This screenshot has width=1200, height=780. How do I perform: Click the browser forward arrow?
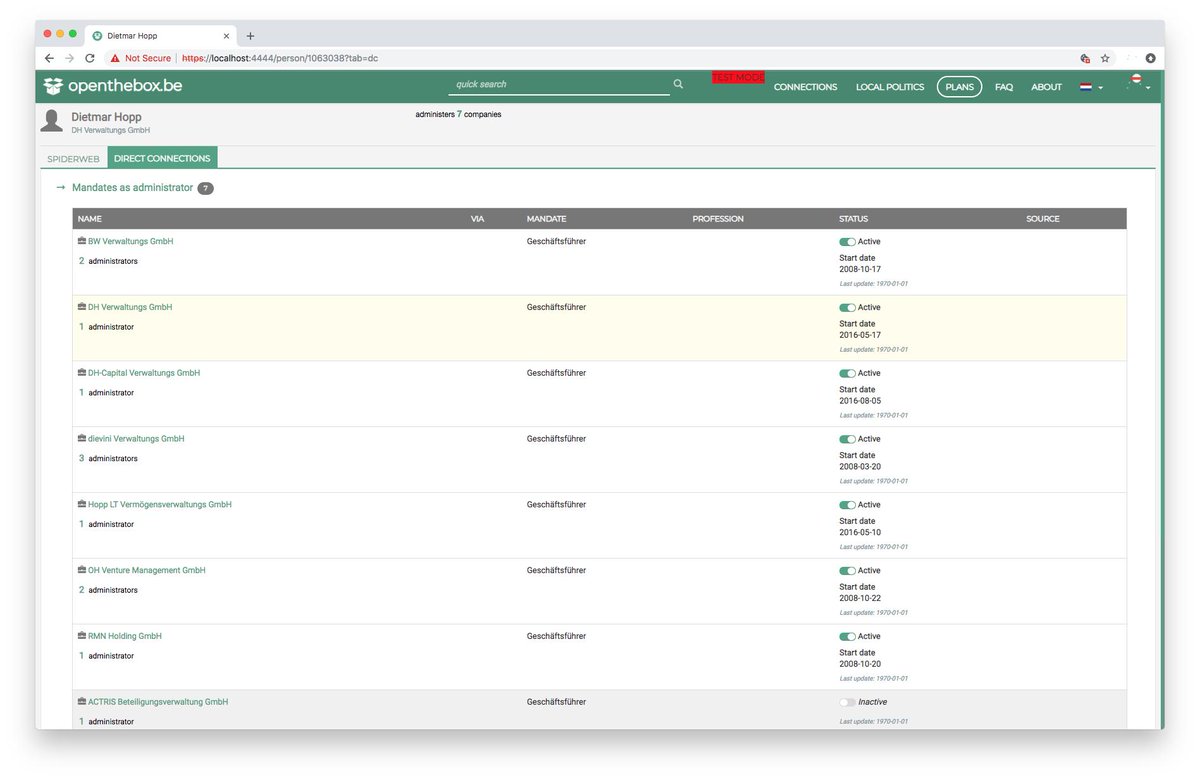pos(69,58)
